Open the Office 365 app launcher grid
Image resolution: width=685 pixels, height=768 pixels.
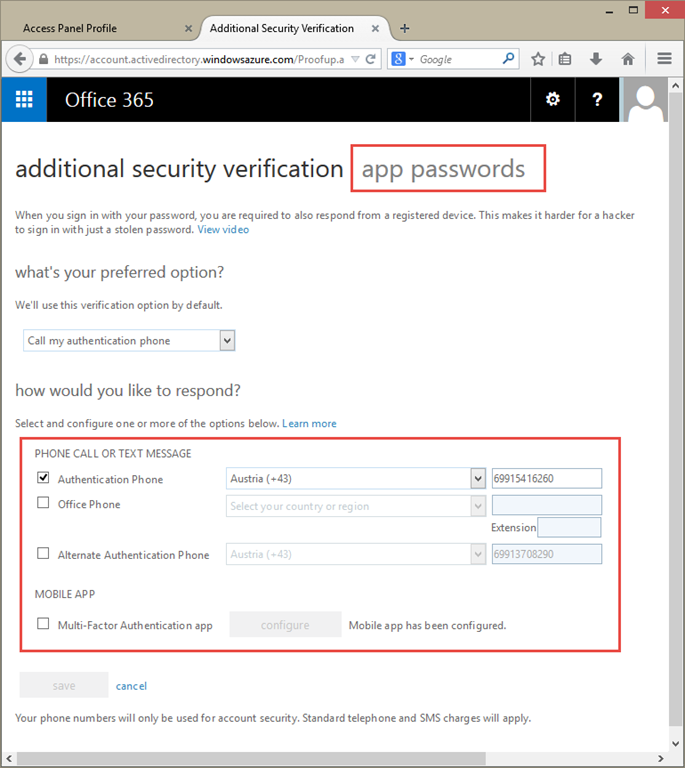(x=24, y=99)
